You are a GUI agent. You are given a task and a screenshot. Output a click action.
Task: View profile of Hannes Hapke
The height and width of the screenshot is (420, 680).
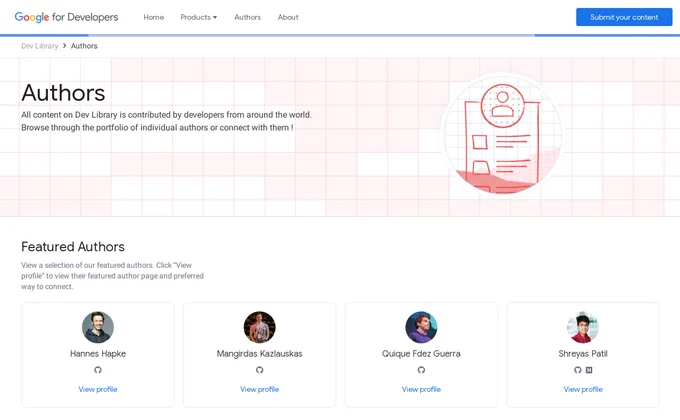98,389
